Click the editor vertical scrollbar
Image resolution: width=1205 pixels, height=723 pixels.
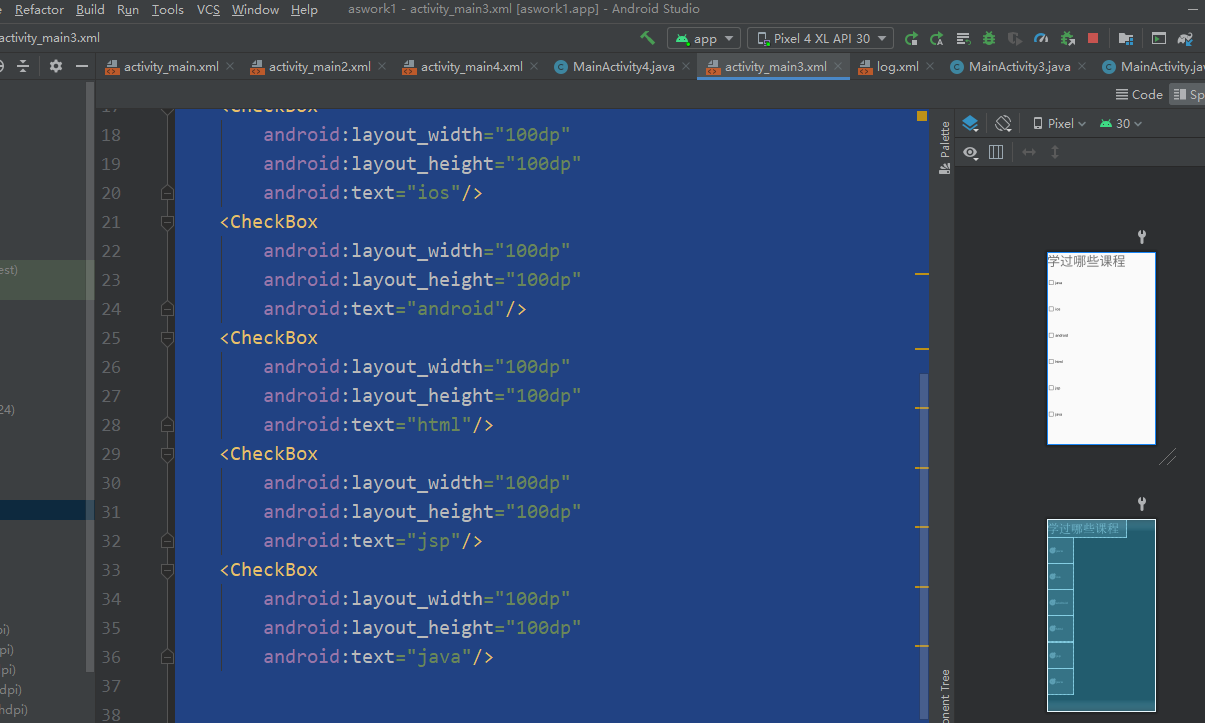(924, 545)
